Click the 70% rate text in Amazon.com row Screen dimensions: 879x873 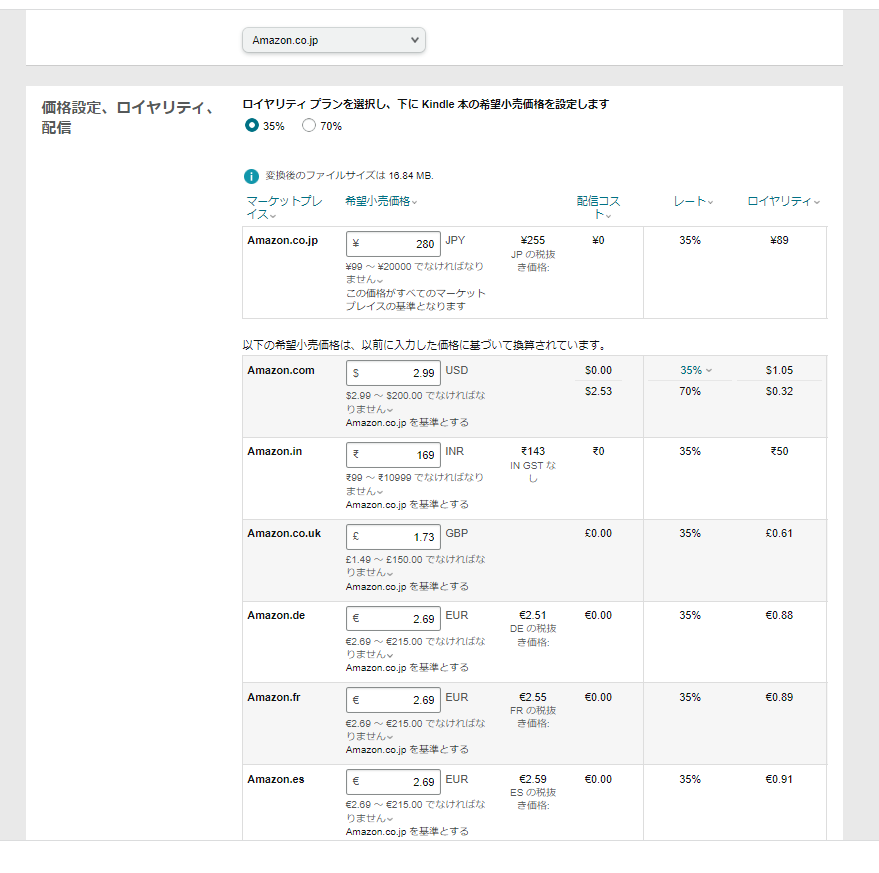(690, 391)
